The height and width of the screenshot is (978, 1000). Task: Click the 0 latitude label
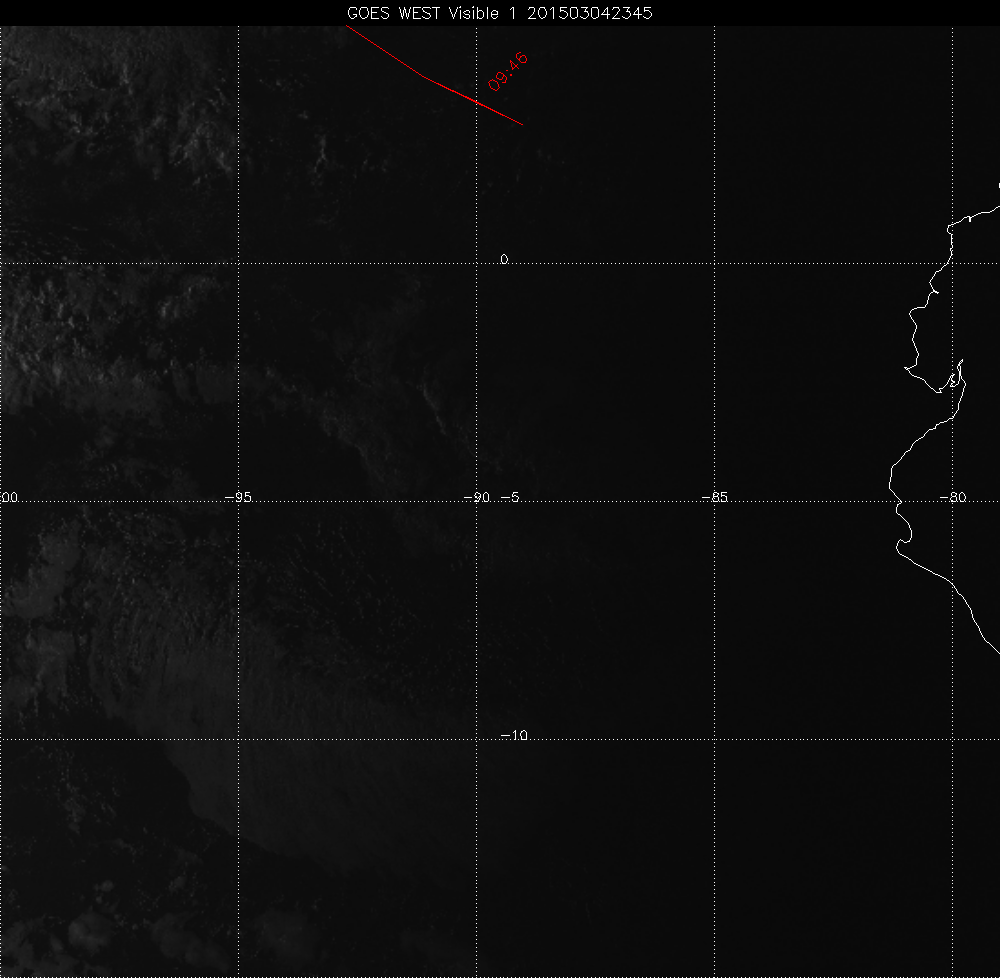[504, 259]
